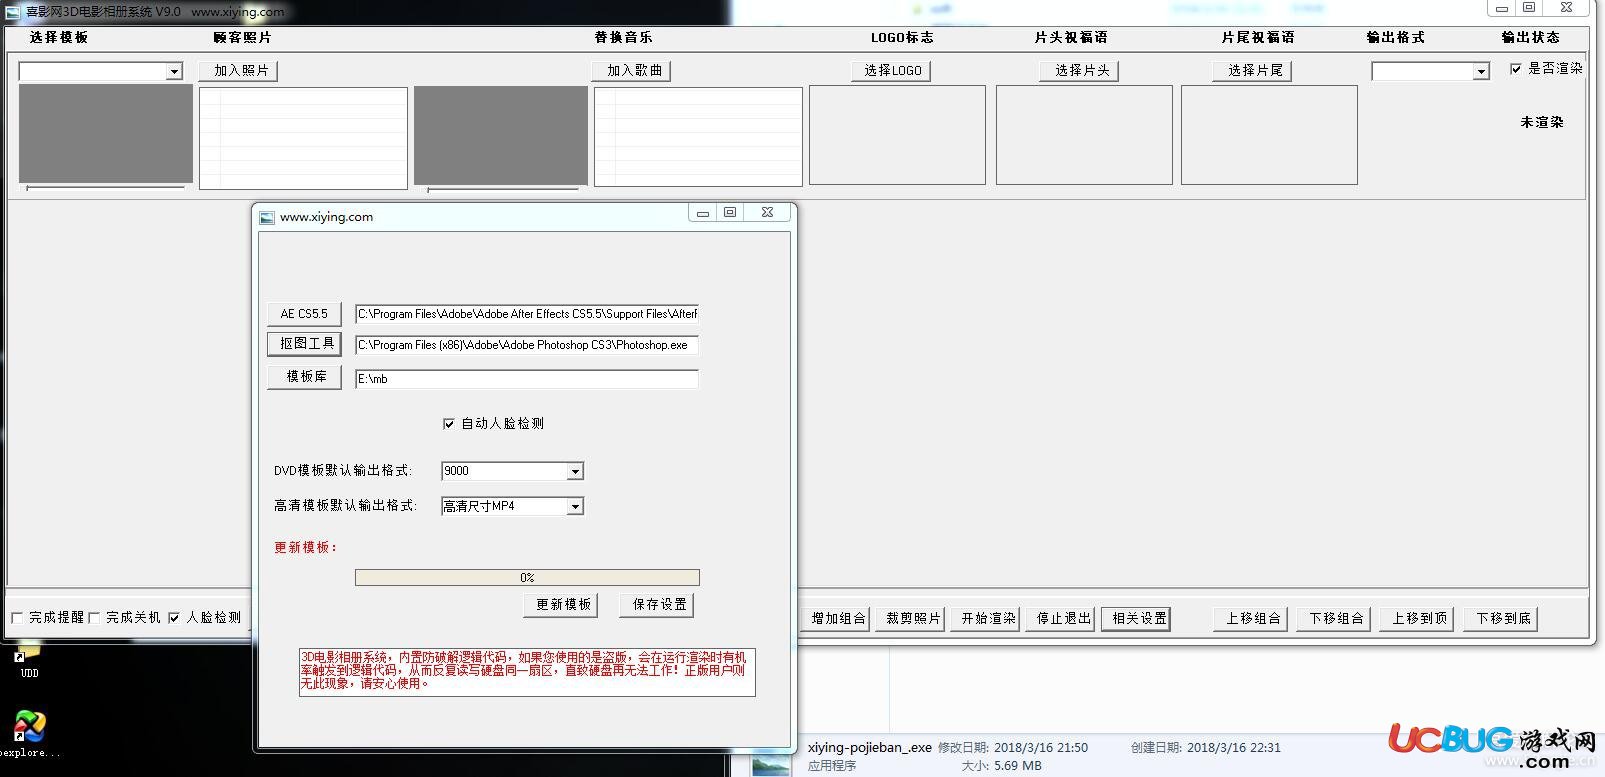This screenshot has height=777, width=1605.
Task: Click the template preview thumbnail
Action: pyautogui.click(x=106, y=133)
